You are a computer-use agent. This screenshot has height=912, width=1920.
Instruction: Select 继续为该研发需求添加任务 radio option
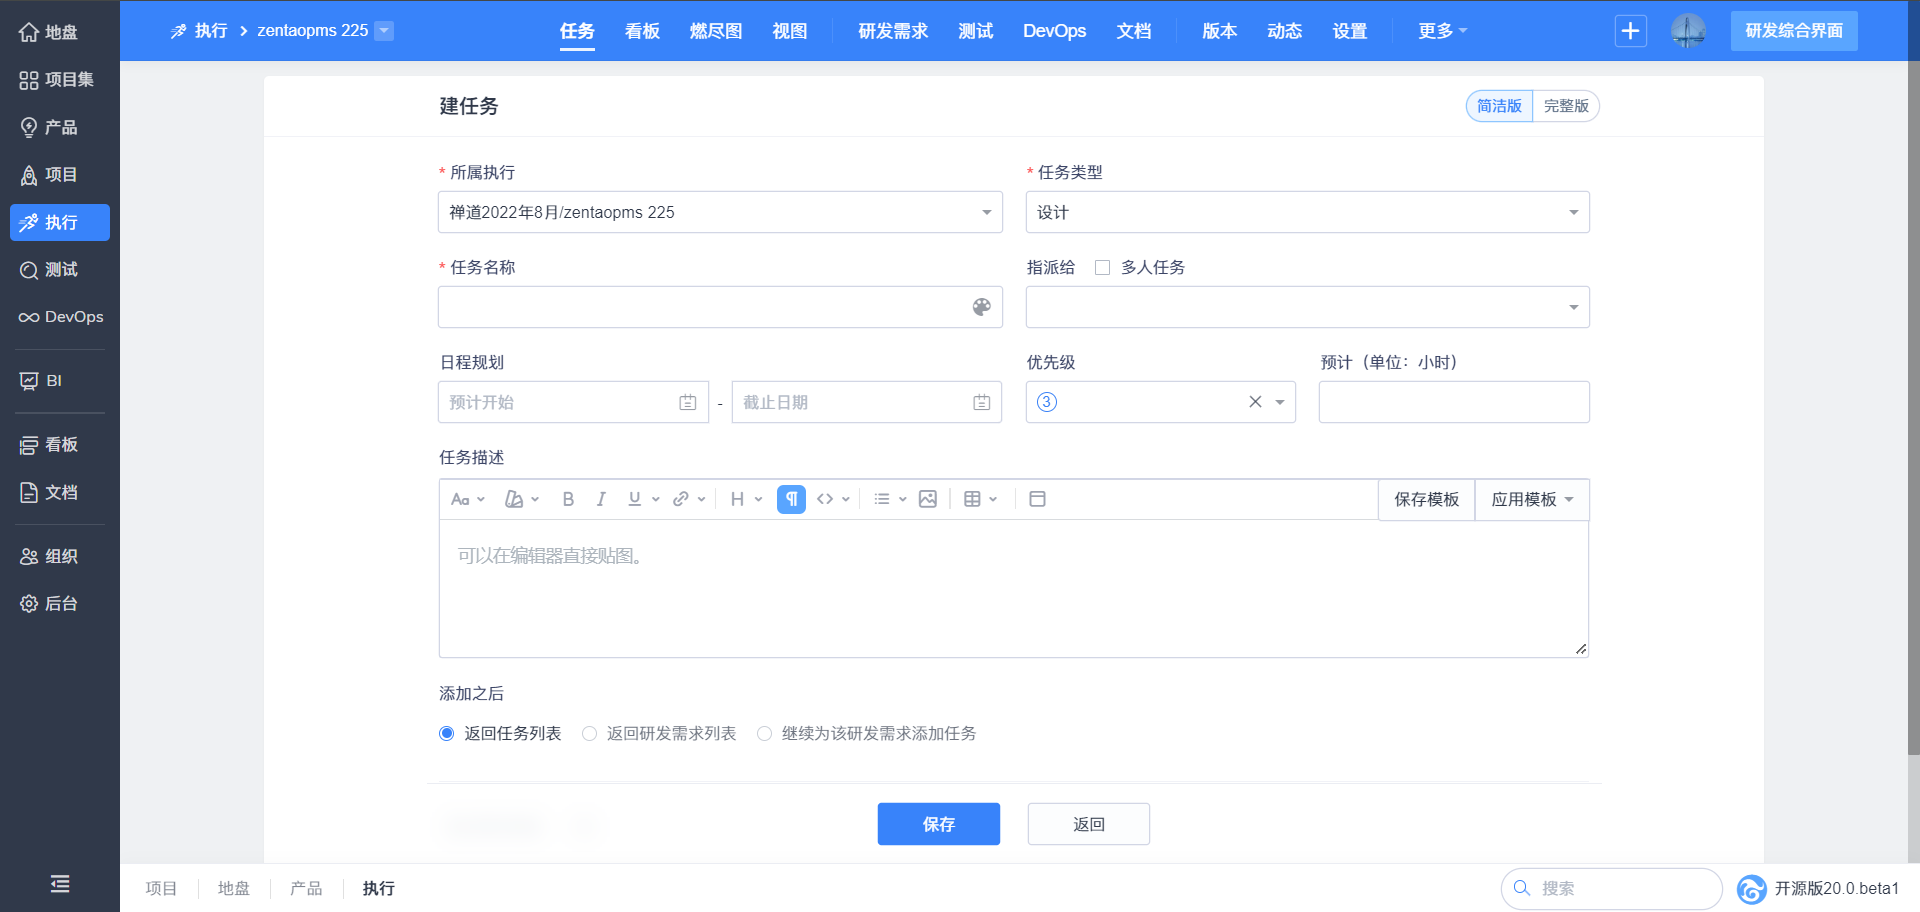[x=765, y=734]
